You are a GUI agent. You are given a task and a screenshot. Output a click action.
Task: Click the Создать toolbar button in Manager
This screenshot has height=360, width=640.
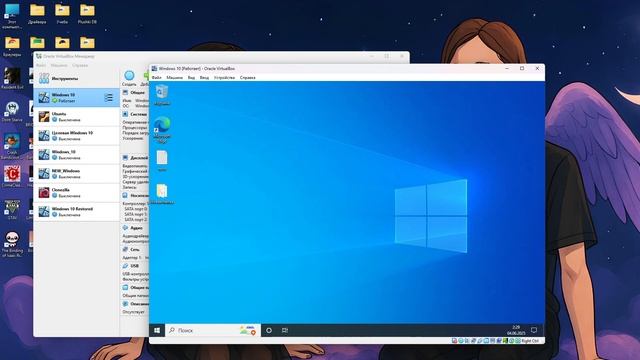pyautogui.click(x=129, y=78)
